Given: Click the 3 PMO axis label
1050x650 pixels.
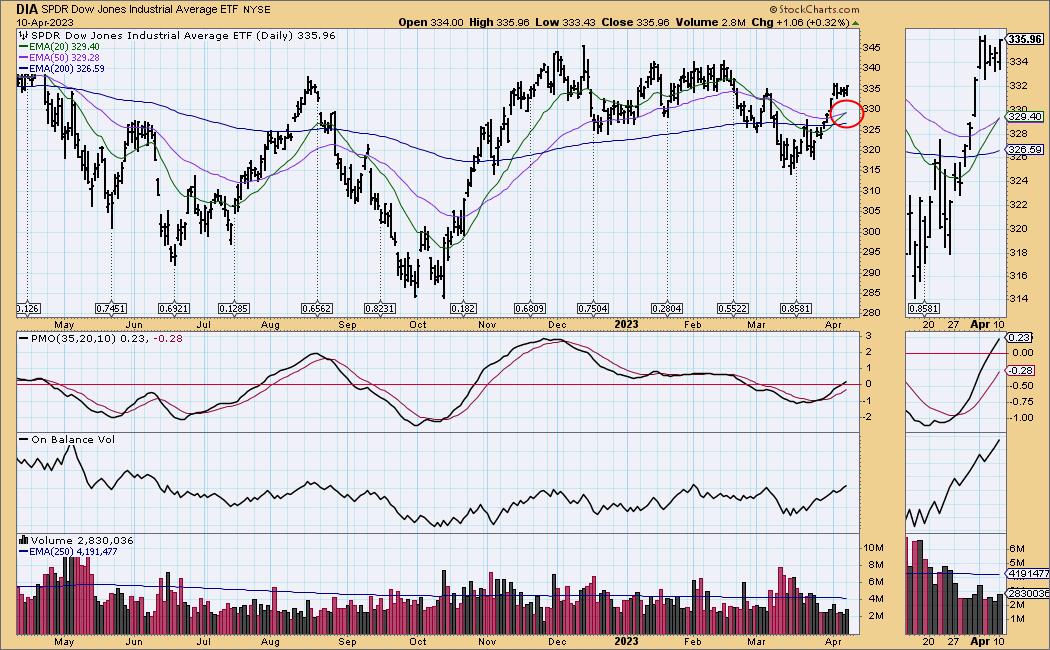Looking at the screenshot, I should [x=867, y=335].
